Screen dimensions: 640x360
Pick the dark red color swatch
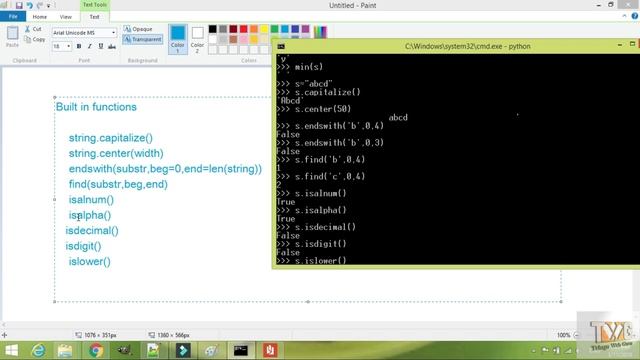coord(233,29)
